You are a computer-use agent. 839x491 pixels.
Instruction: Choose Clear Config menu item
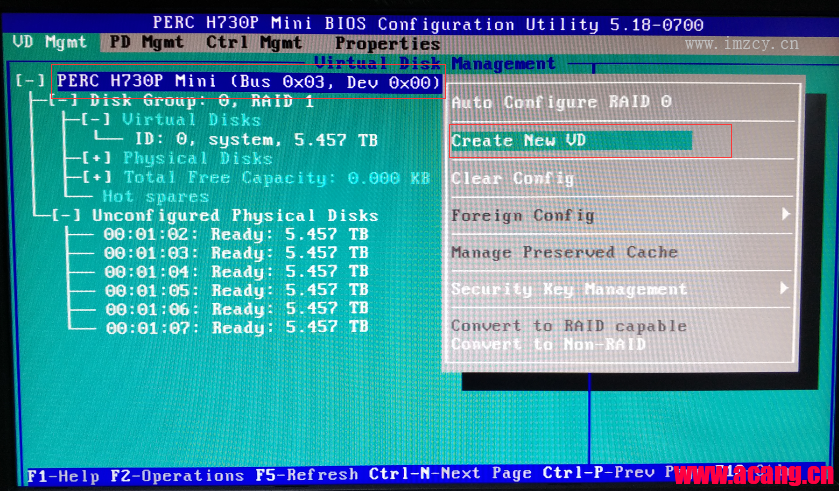pyautogui.click(x=513, y=178)
